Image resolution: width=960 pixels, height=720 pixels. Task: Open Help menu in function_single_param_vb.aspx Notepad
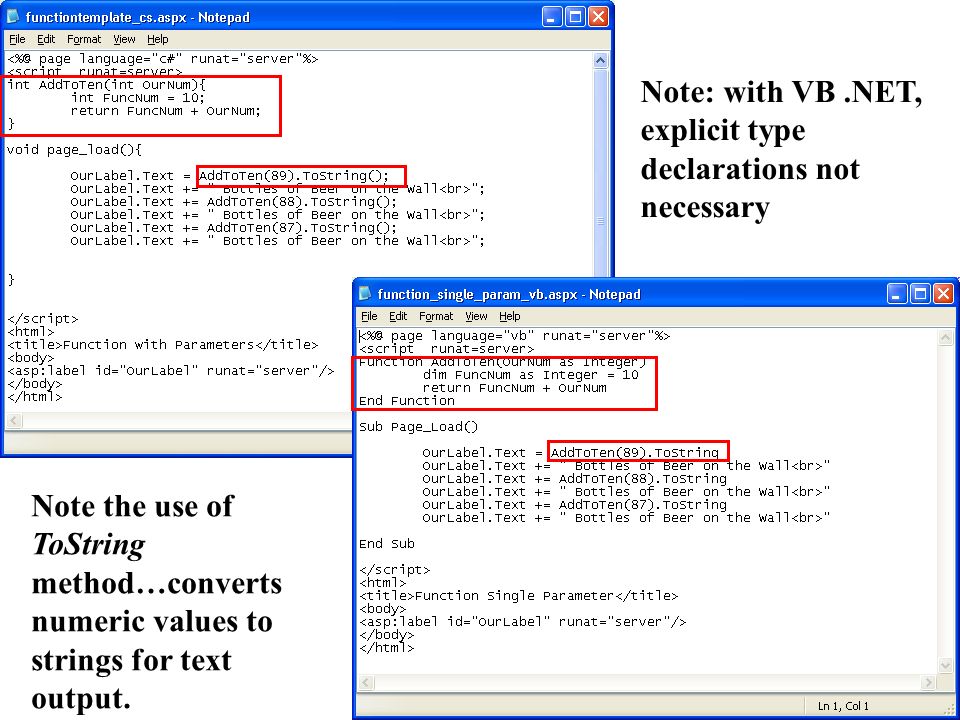click(509, 317)
